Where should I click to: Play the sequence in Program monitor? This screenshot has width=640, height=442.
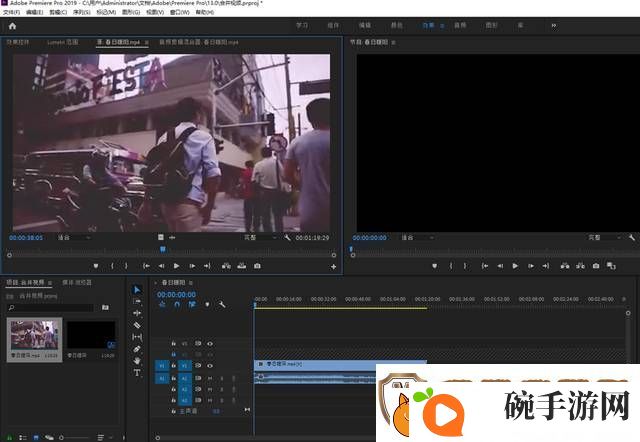[x=515, y=266]
